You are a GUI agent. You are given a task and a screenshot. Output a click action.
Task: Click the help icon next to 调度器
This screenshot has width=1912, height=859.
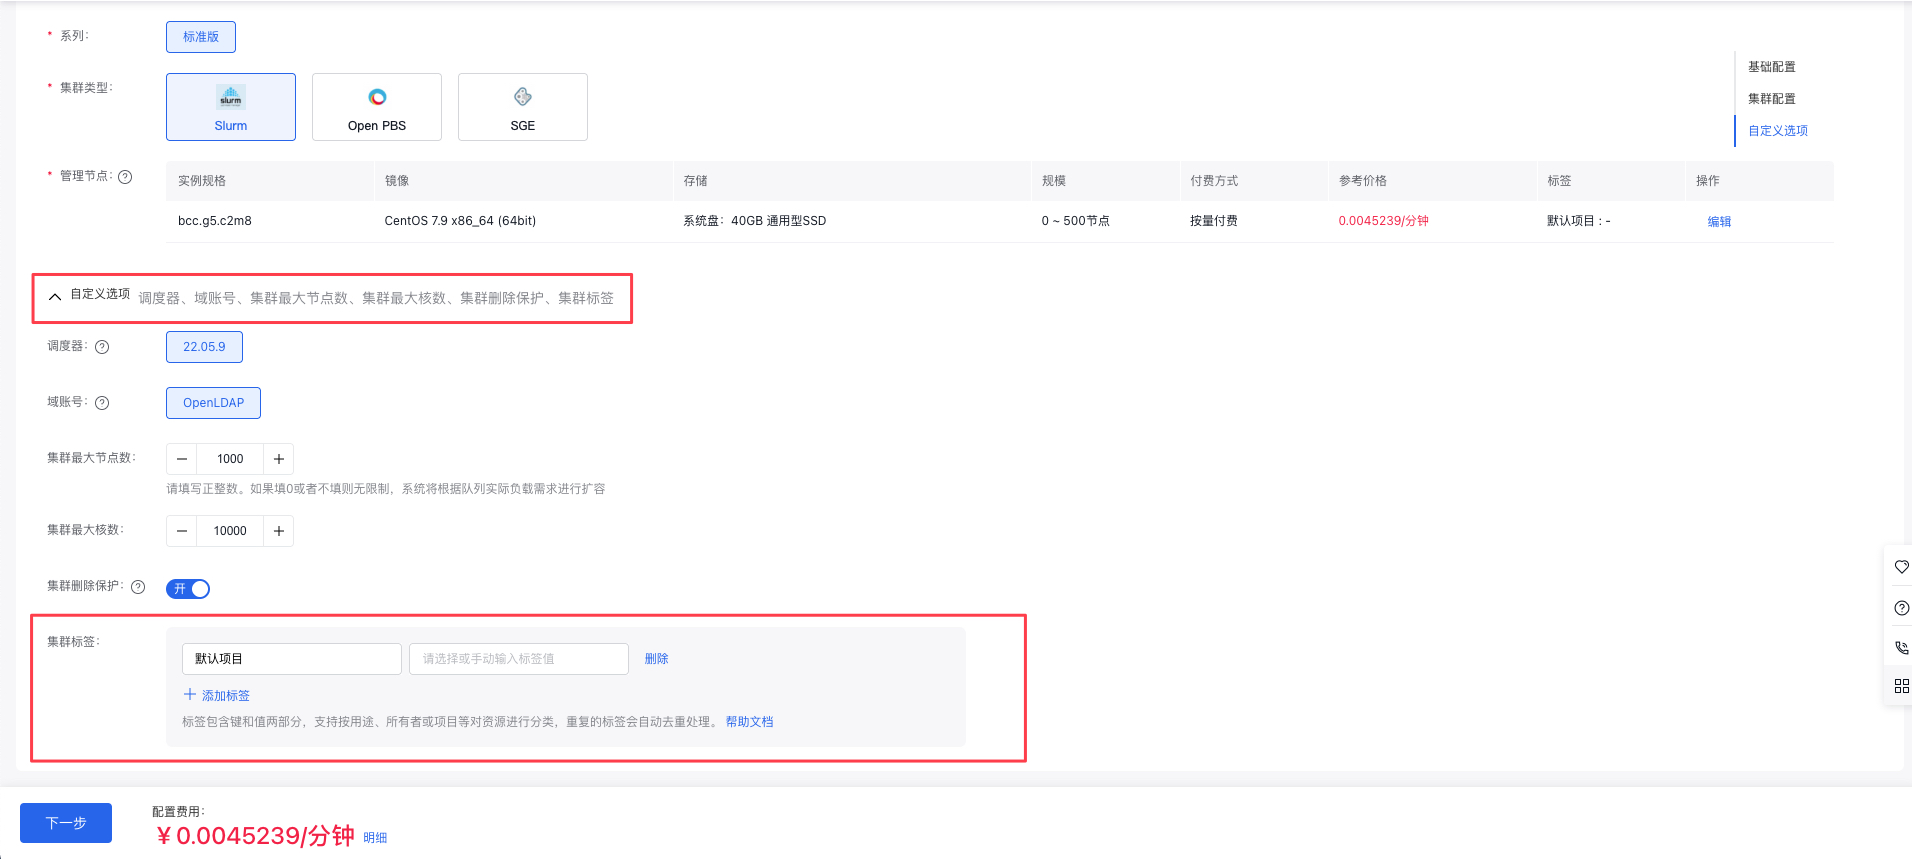coord(102,347)
